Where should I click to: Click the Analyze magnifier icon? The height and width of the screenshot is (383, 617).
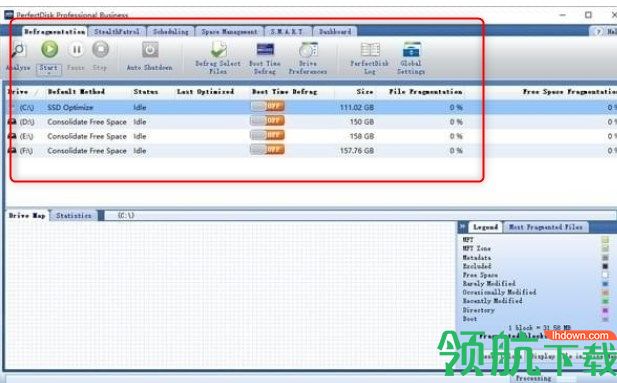click(18, 50)
